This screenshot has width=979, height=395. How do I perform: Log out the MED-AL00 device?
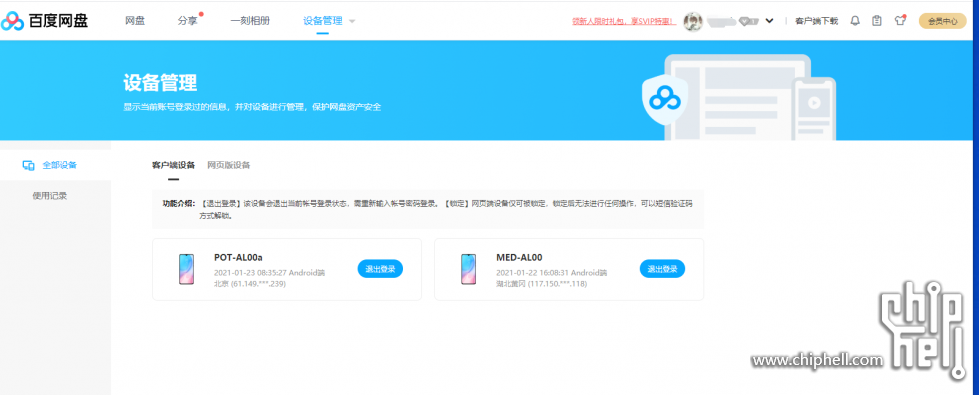pyautogui.click(x=662, y=269)
